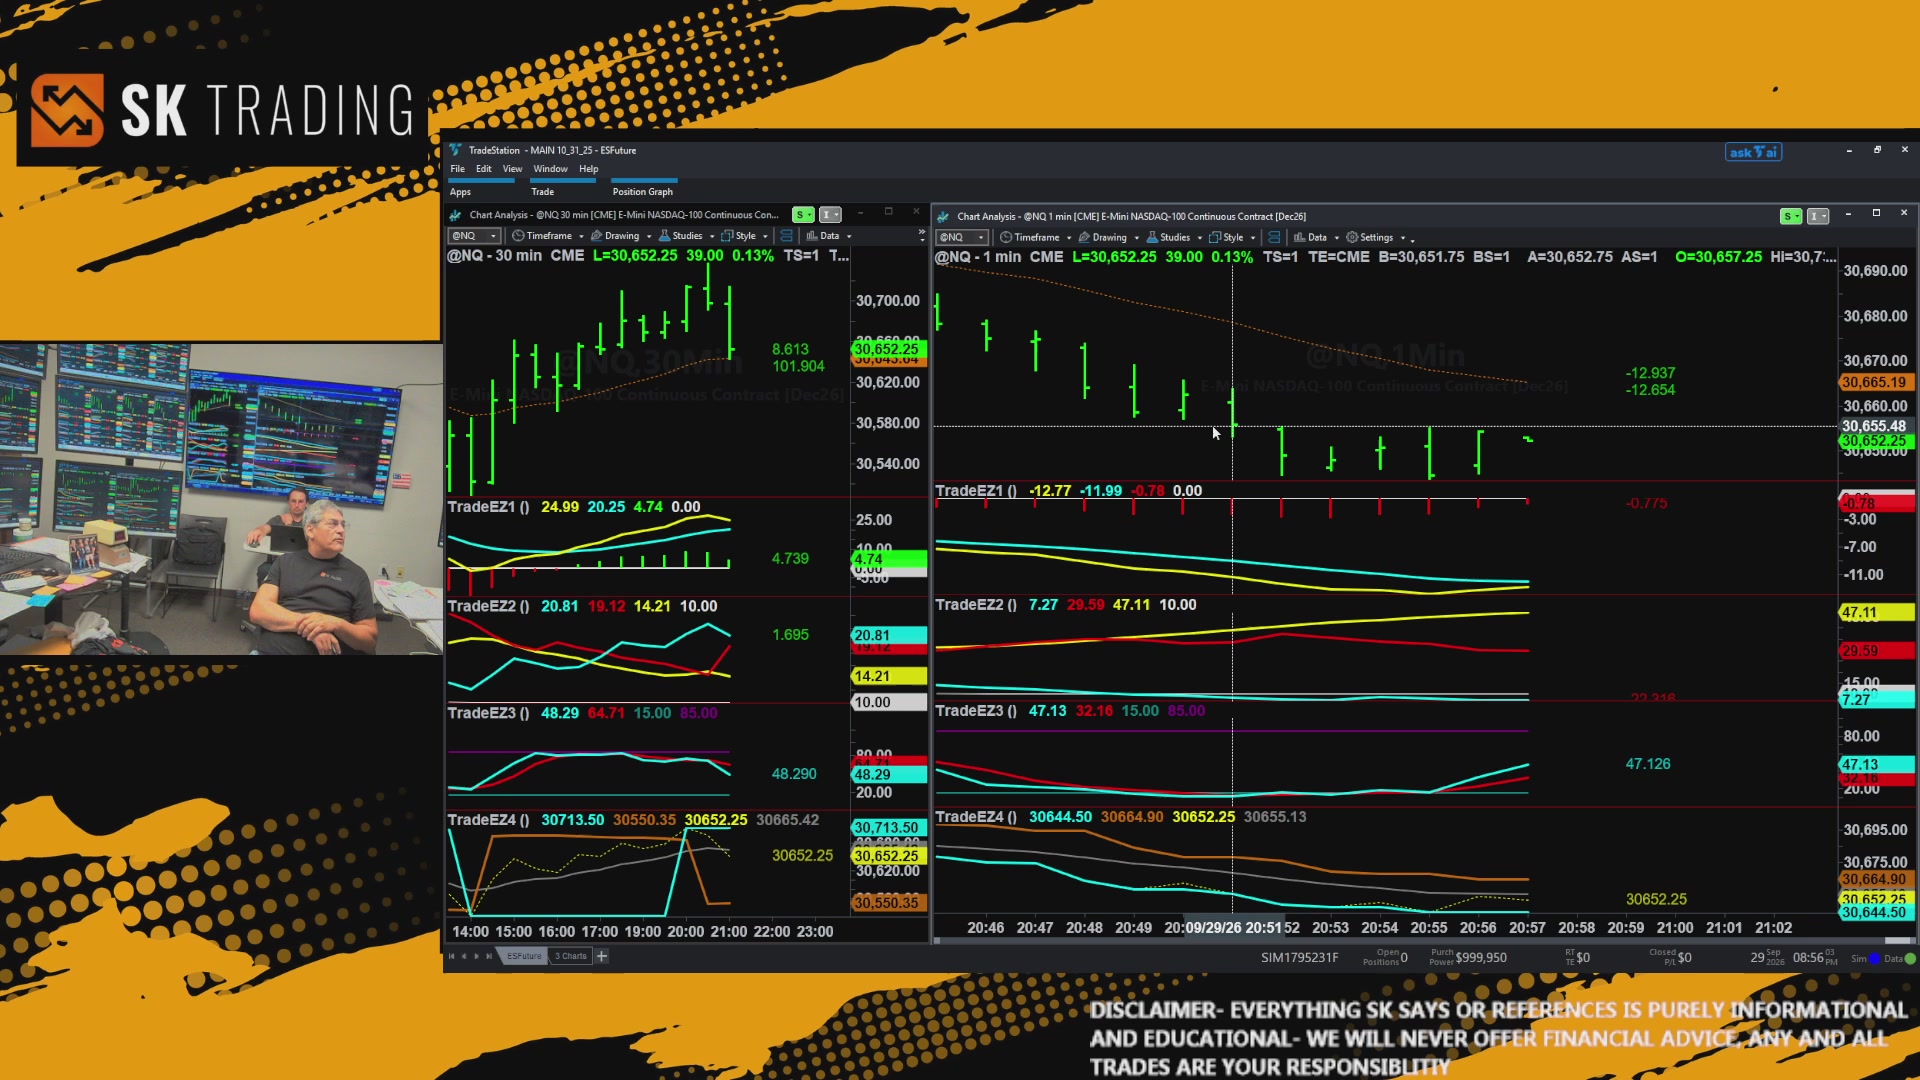Toggle gray I interval link in 1 min chart
The width and height of the screenshot is (1920, 1080).
coord(1818,216)
